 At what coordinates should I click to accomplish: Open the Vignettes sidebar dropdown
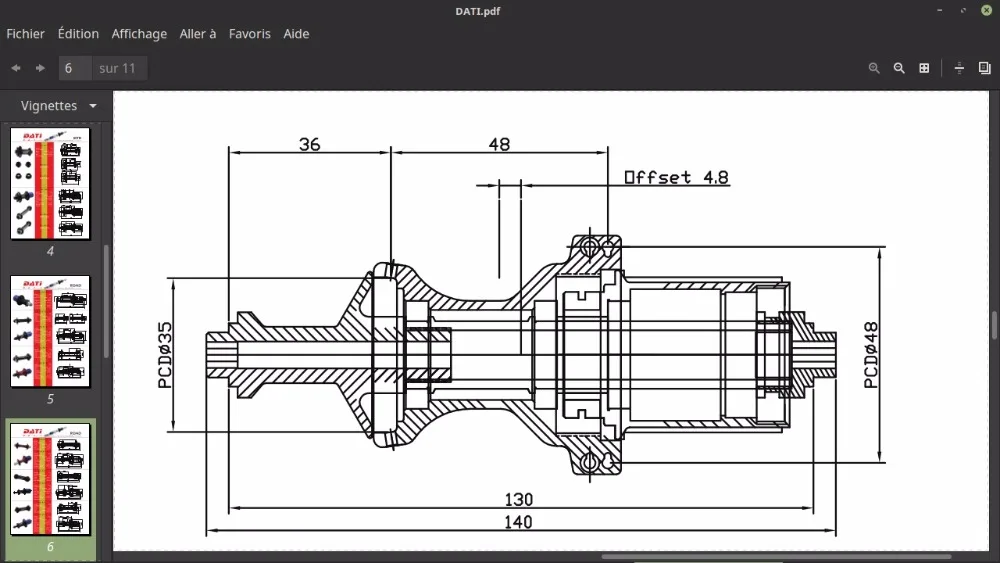[x=58, y=106]
